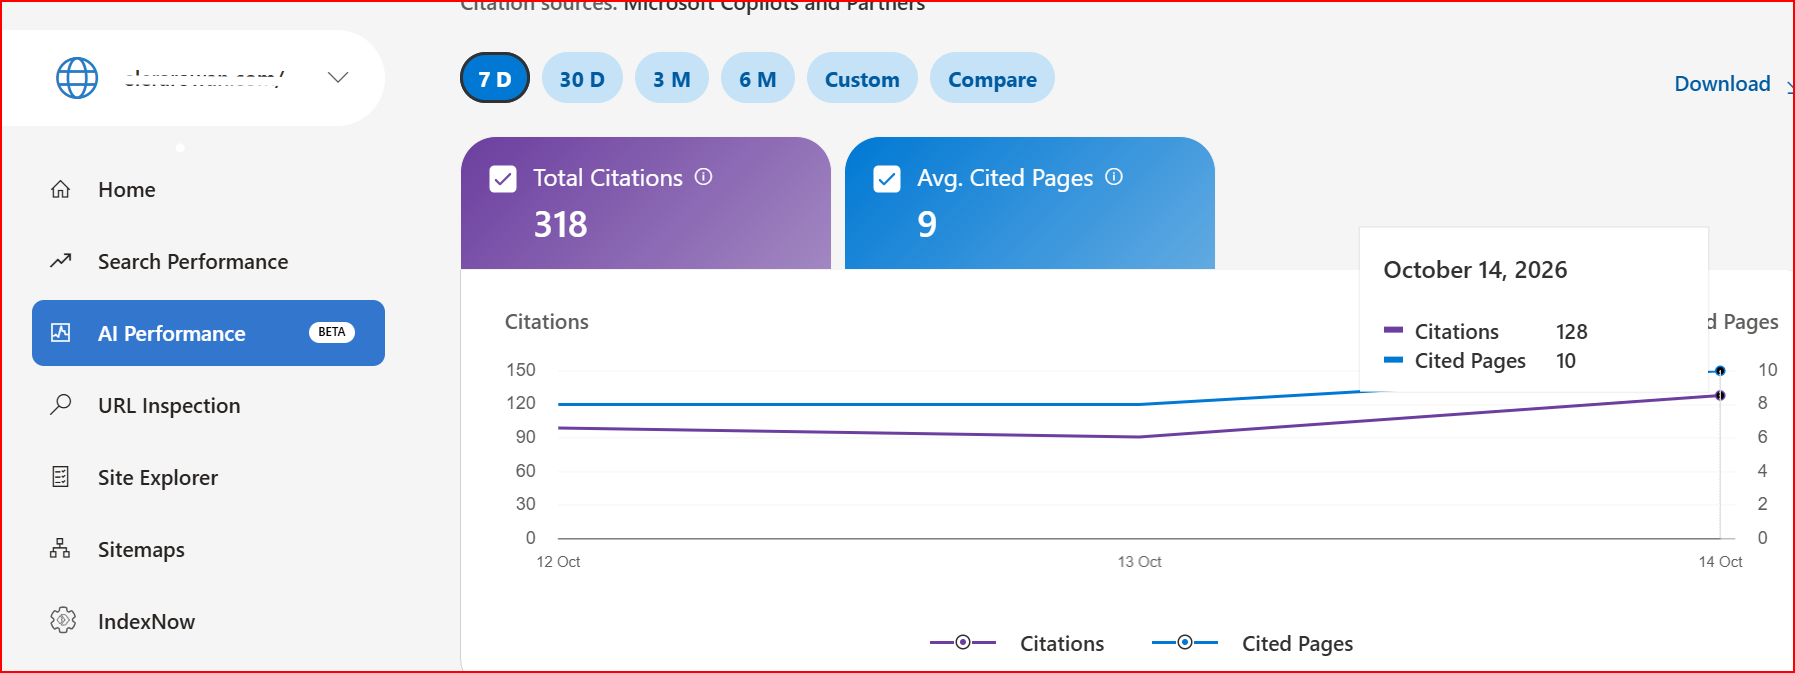The height and width of the screenshot is (673, 1795).
Task: Click the globe site icon
Action: 77,78
